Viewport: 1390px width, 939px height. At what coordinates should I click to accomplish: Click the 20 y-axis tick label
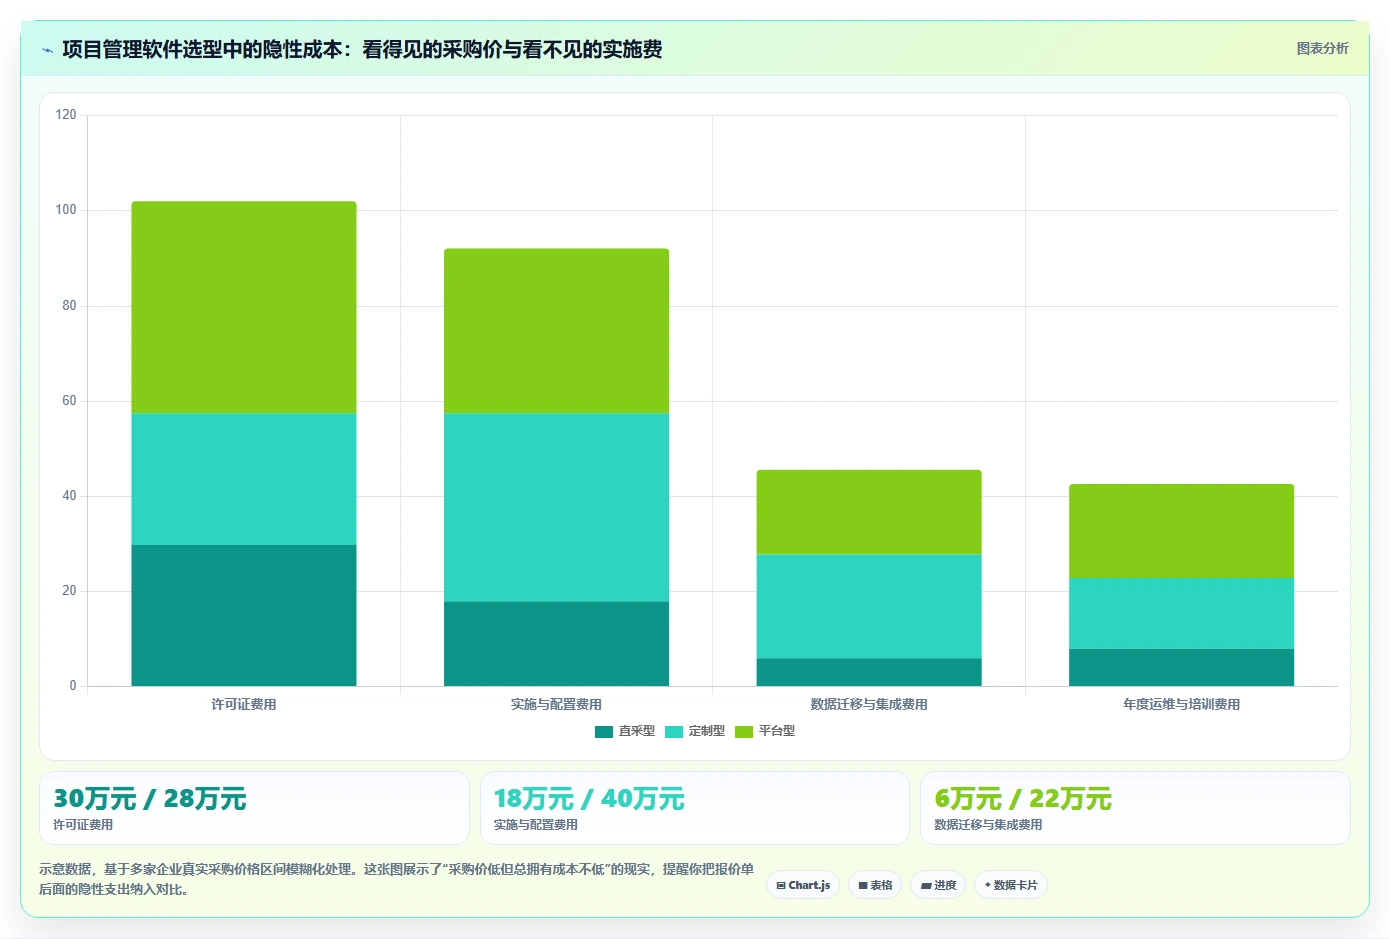[69, 591]
